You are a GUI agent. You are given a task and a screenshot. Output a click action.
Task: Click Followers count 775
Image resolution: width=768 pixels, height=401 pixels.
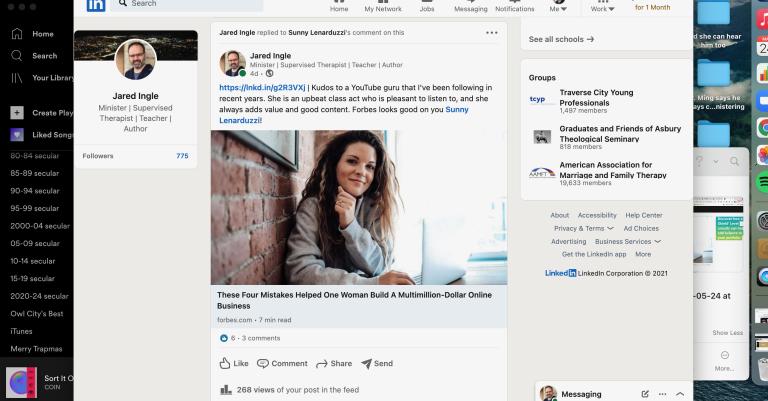[182, 156]
